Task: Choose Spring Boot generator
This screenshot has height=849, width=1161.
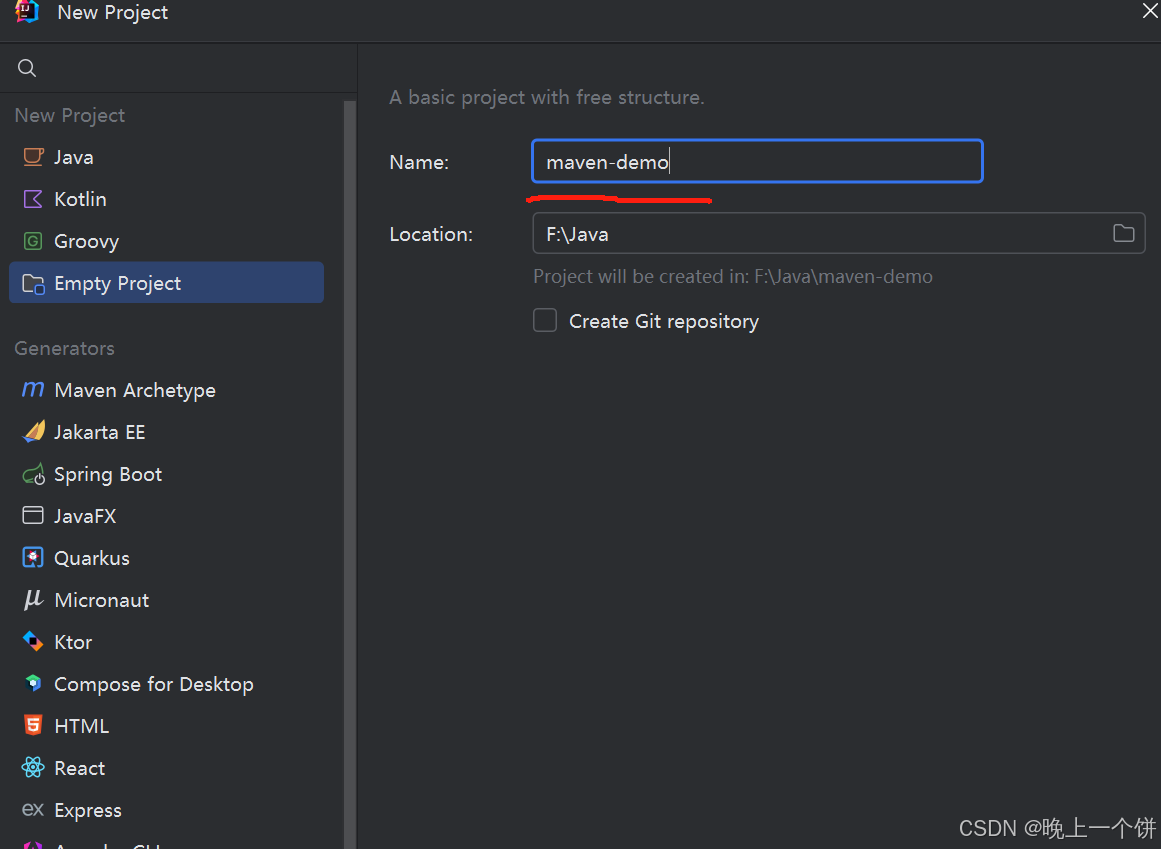Action: coord(167,474)
